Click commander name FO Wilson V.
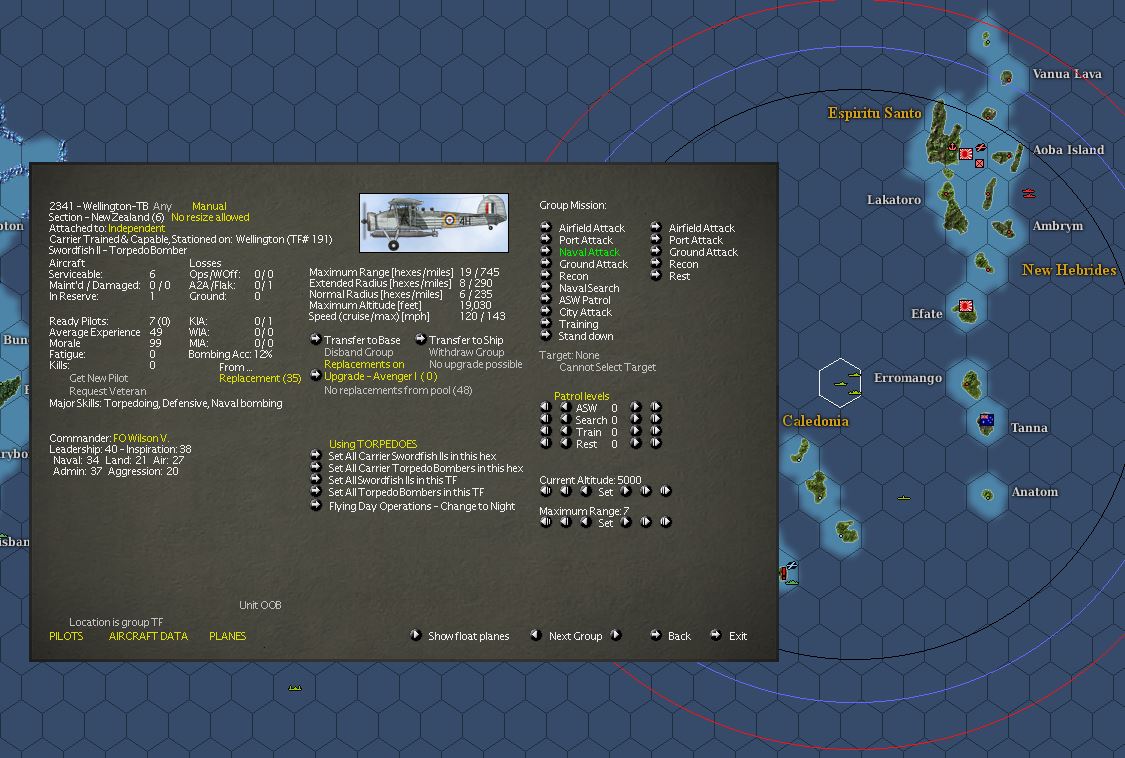The height and width of the screenshot is (758, 1125). point(141,438)
